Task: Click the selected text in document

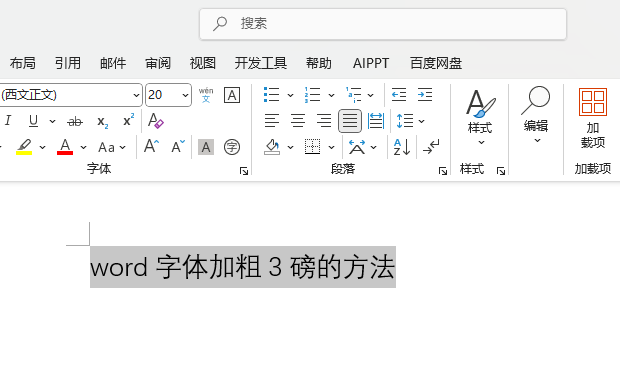Action: tap(243, 267)
